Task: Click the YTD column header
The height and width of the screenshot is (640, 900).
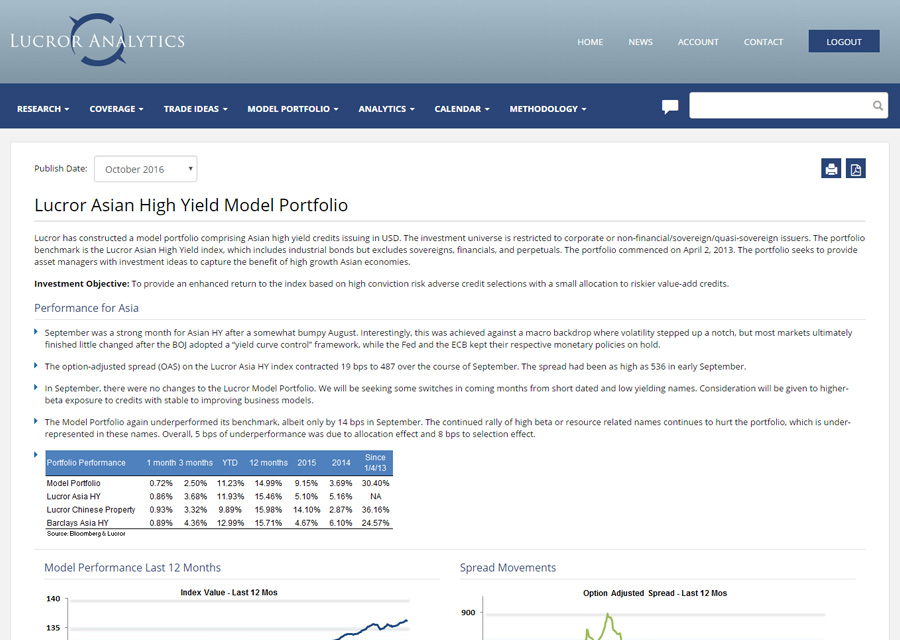Action: click(230, 463)
